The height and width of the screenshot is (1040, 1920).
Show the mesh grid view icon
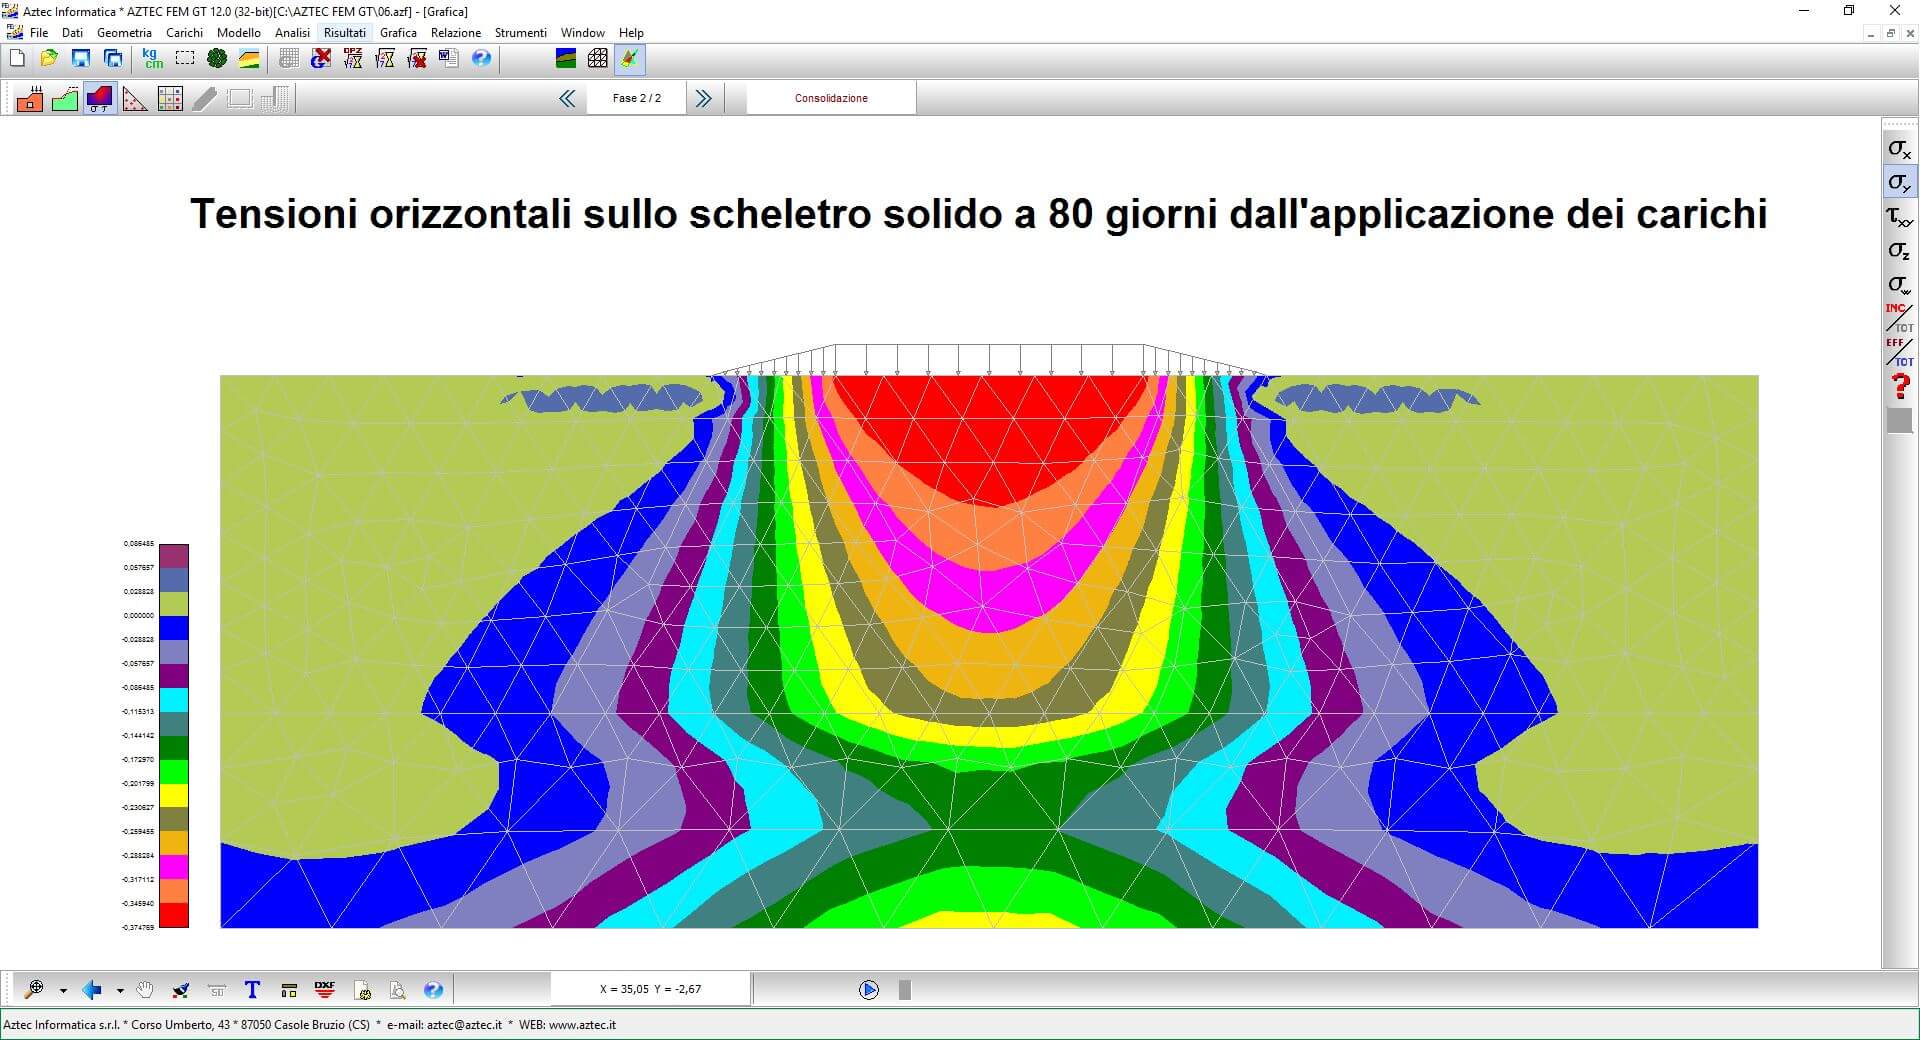click(597, 59)
